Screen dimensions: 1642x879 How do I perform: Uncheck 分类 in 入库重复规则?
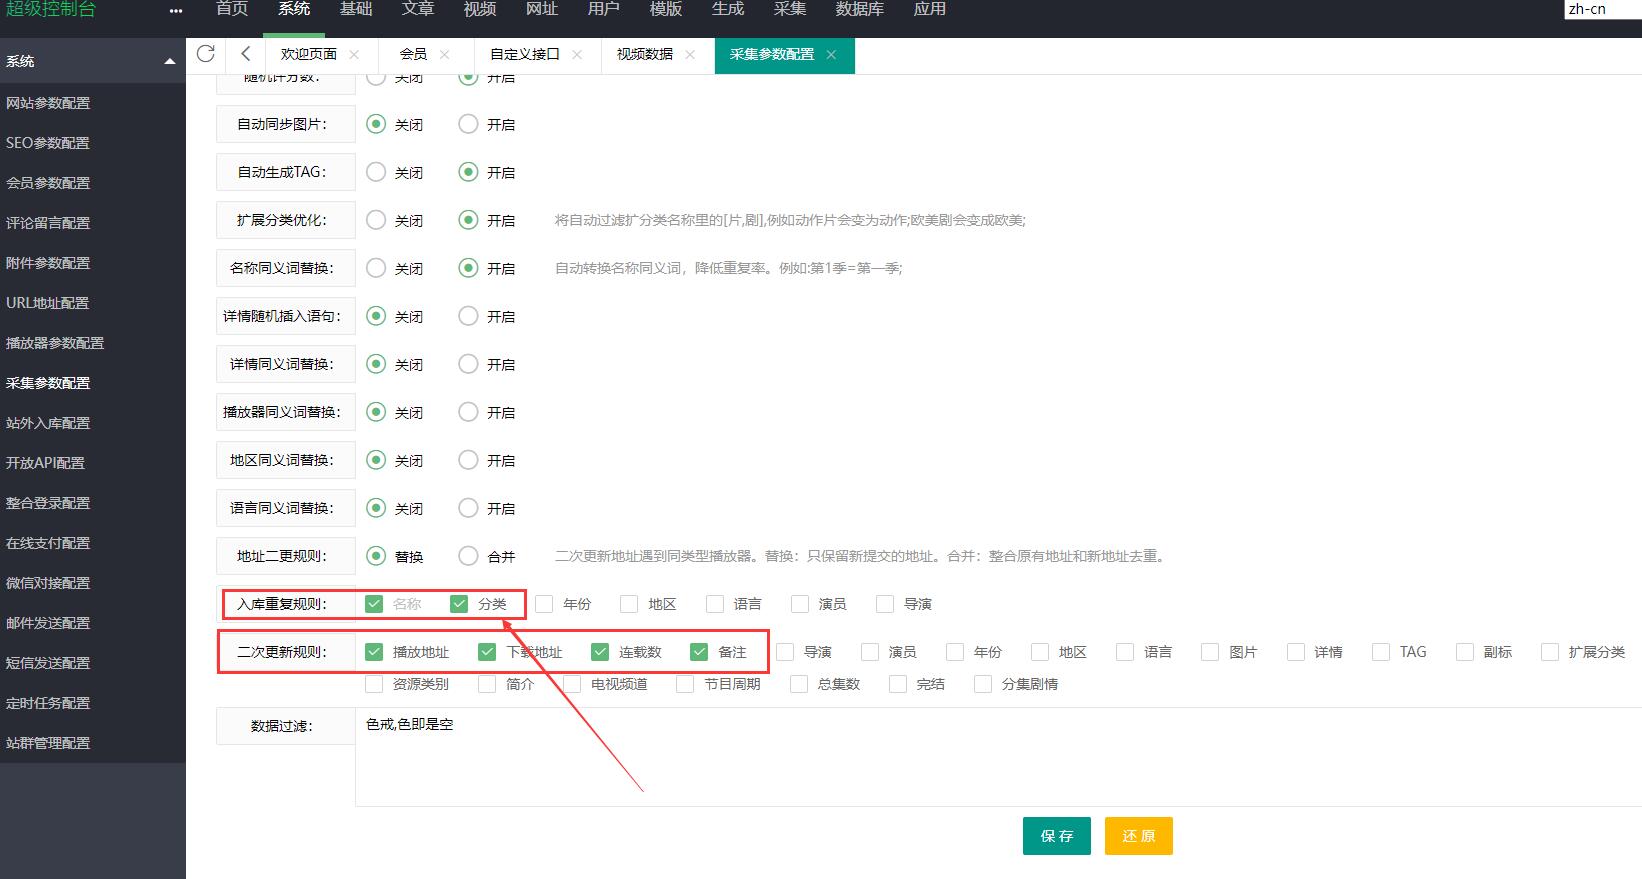(459, 604)
